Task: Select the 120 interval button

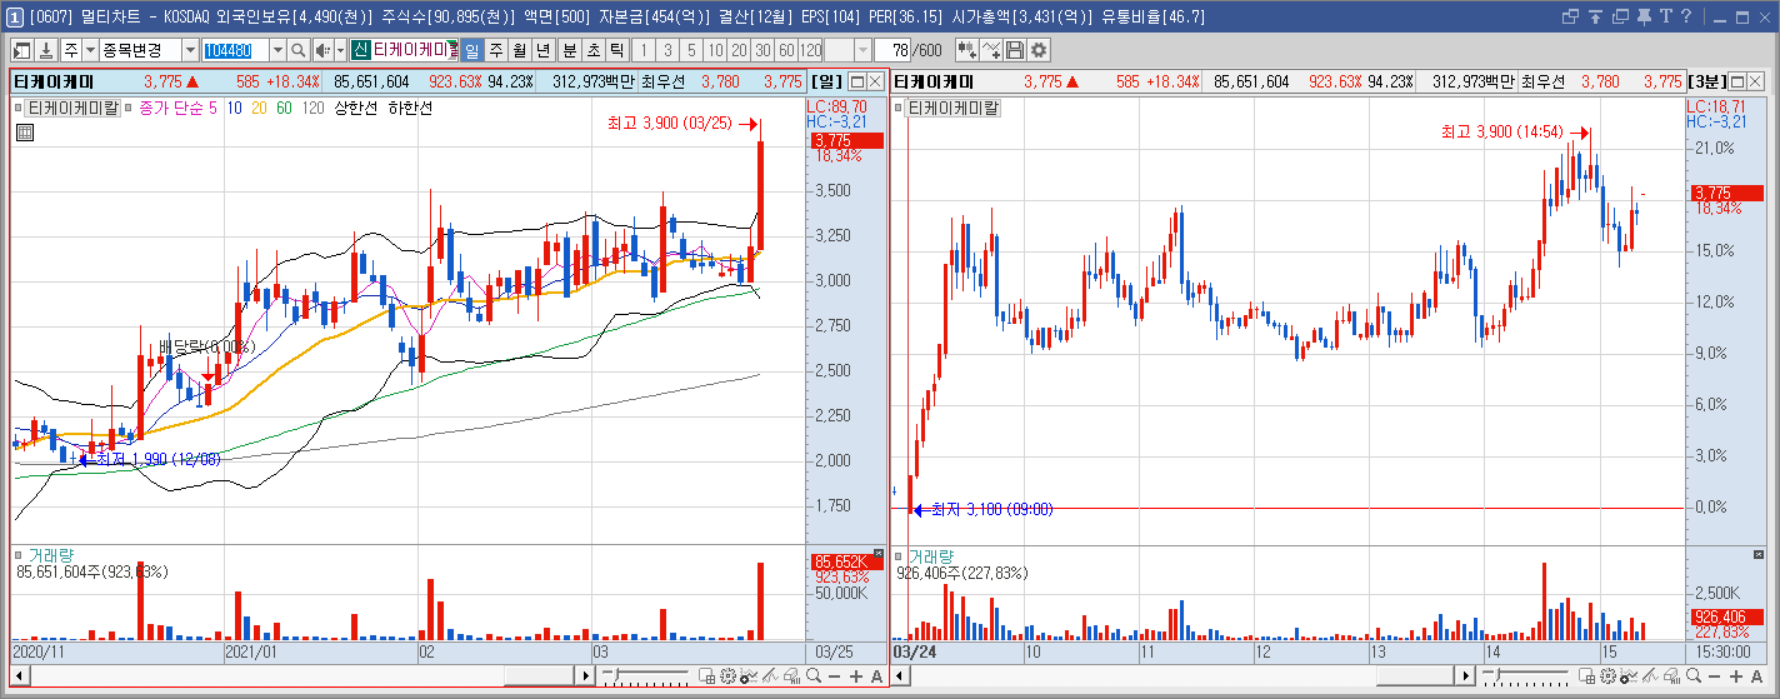Action: (810, 50)
